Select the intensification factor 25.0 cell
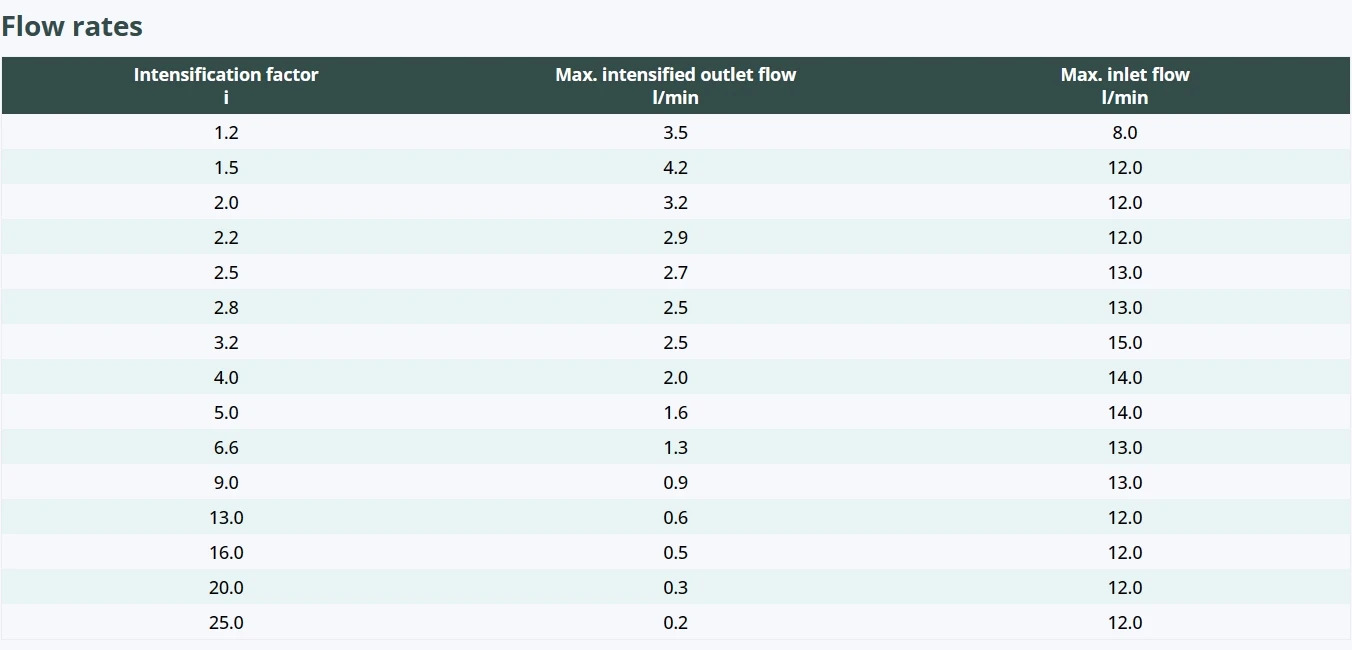 tap(226, 623)
